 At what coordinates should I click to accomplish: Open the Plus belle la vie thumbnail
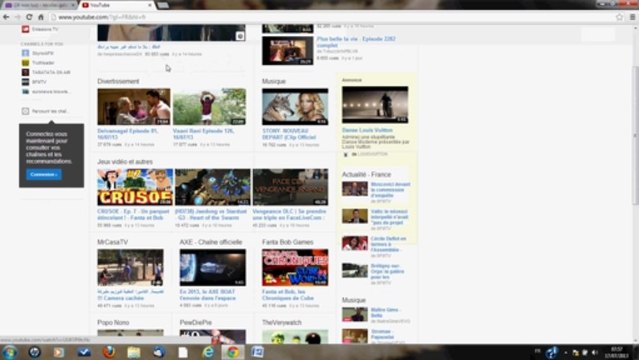click(288, 51)
